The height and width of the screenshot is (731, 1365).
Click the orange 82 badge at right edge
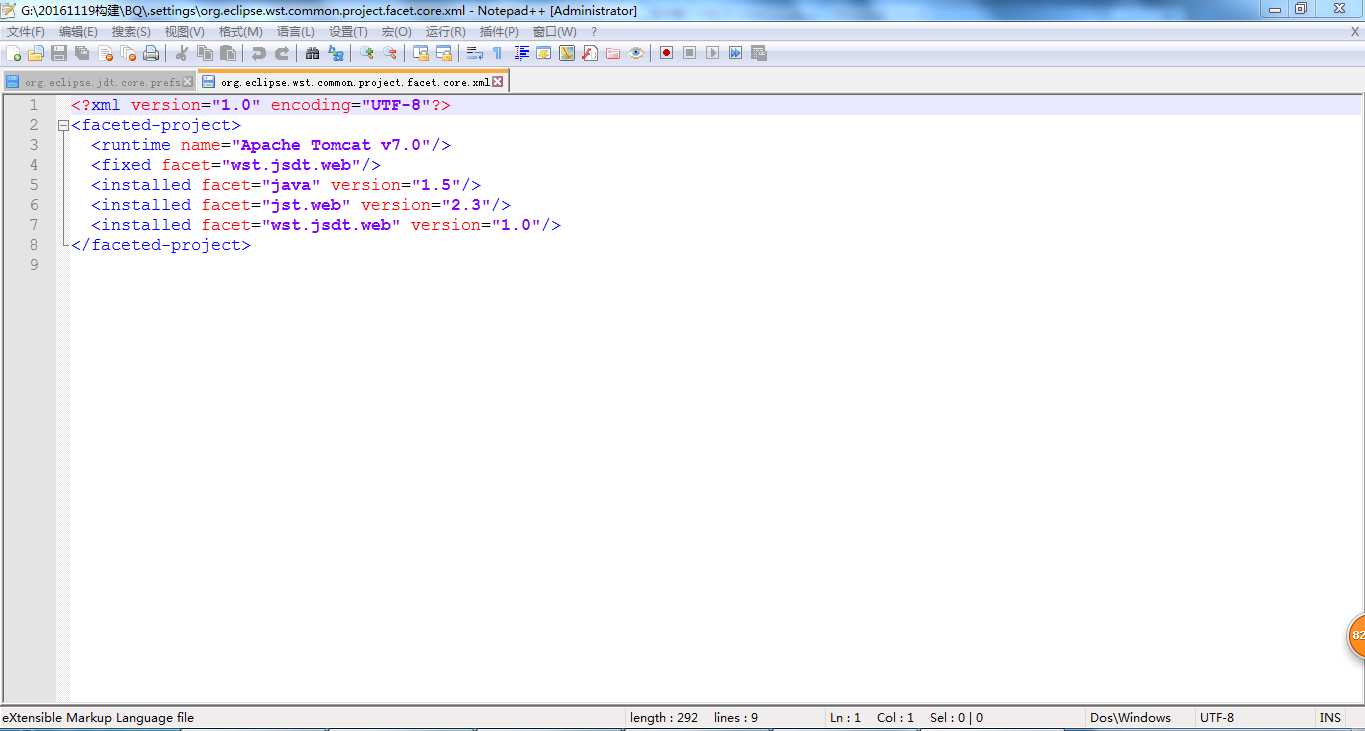click(1356, 635)
